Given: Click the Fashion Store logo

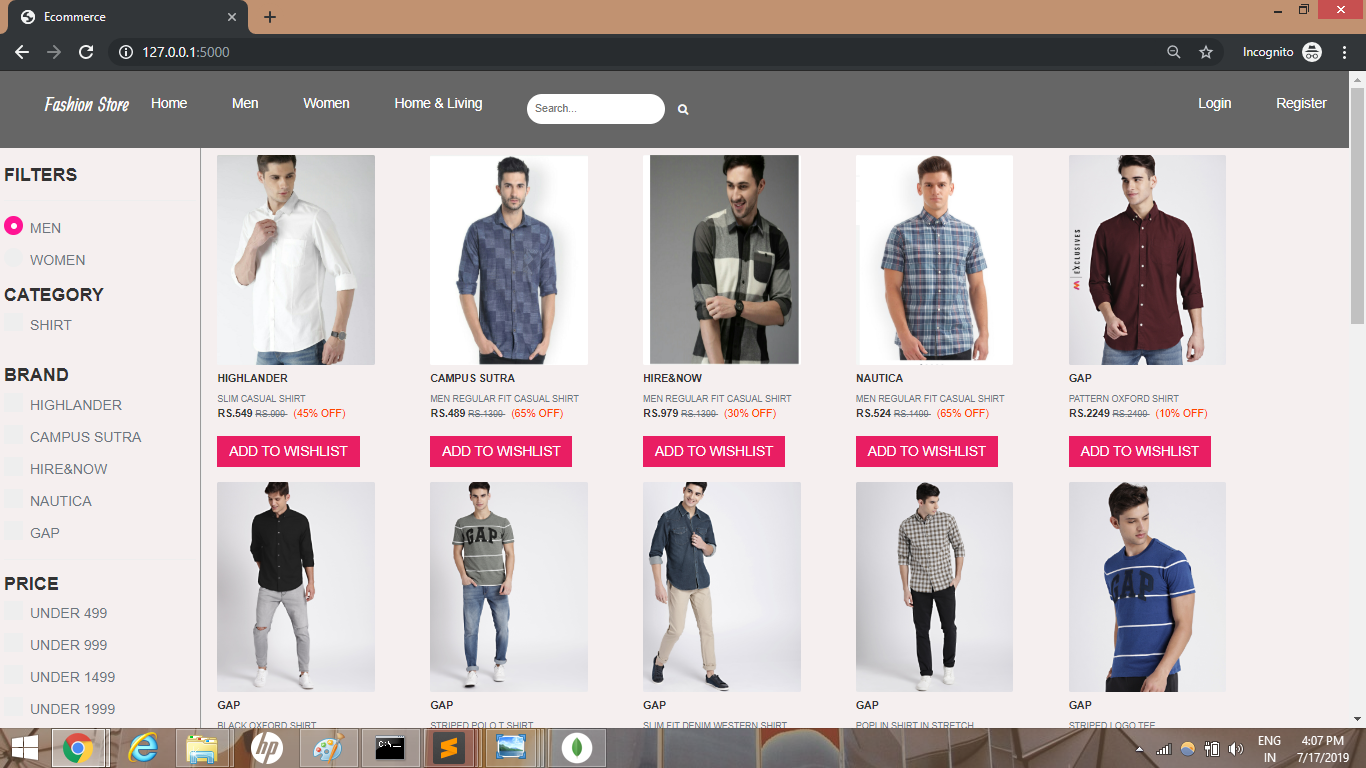Looking at the screenshot, I should [x=86, y=104].
